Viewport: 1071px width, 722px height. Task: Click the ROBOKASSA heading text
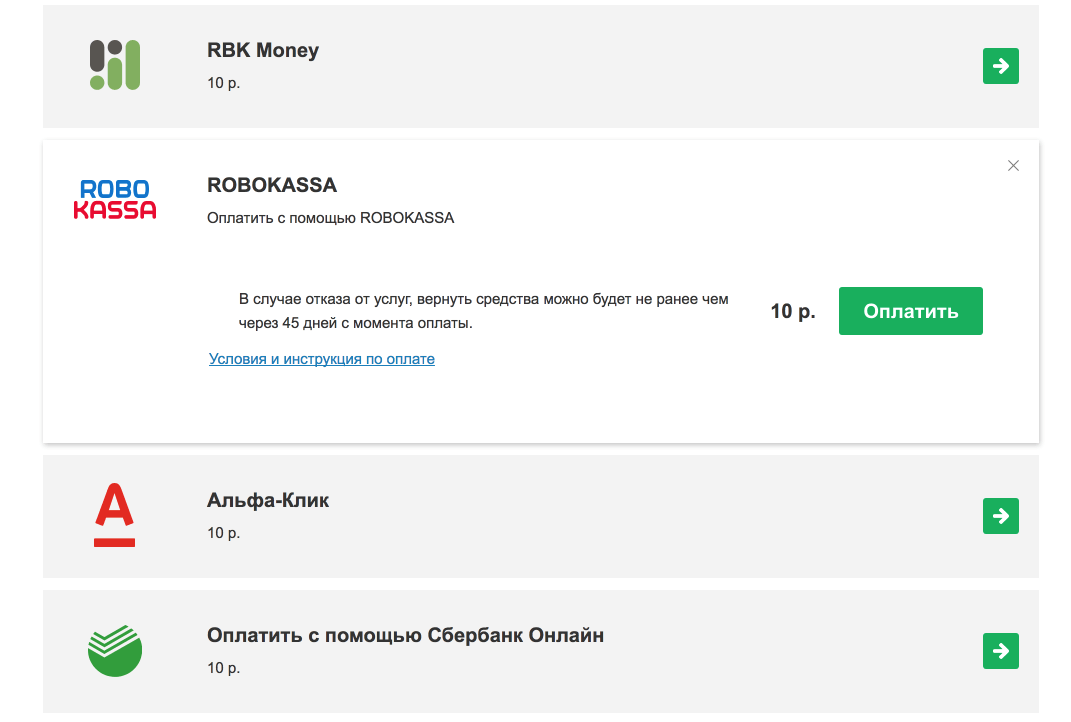pos(272,185)
